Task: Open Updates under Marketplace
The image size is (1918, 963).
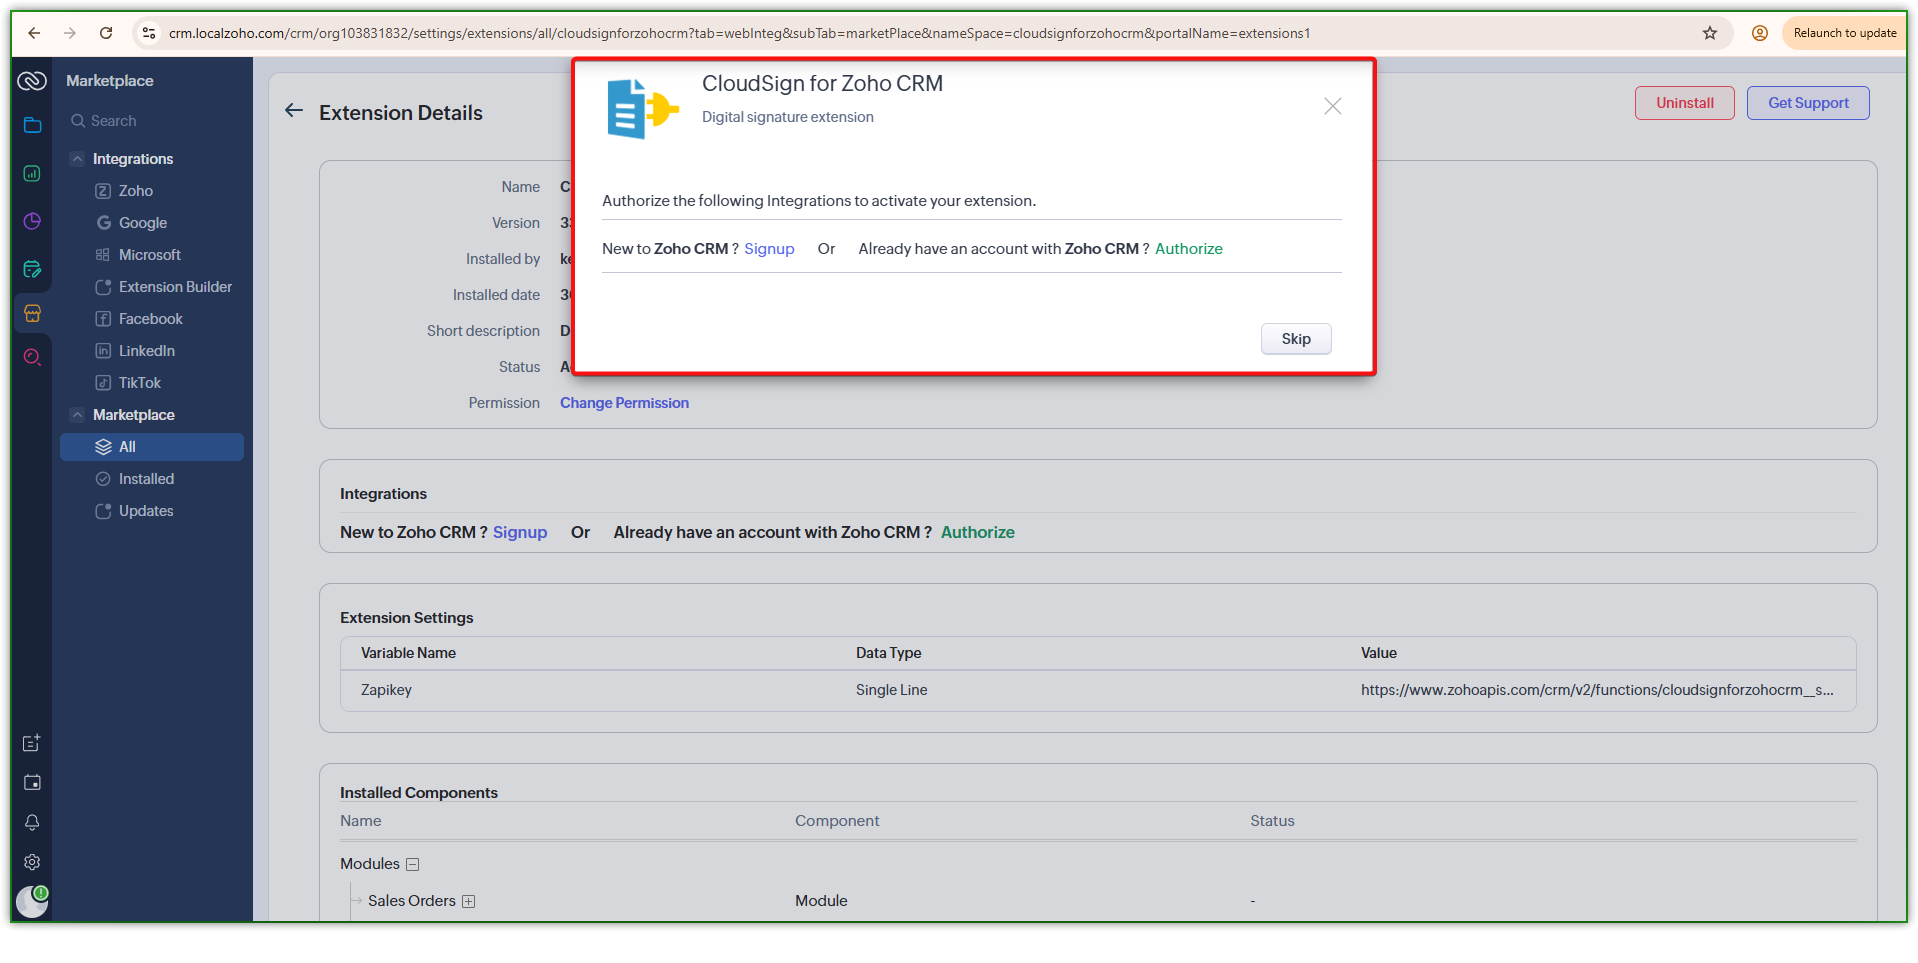Action: pos(146,511)
